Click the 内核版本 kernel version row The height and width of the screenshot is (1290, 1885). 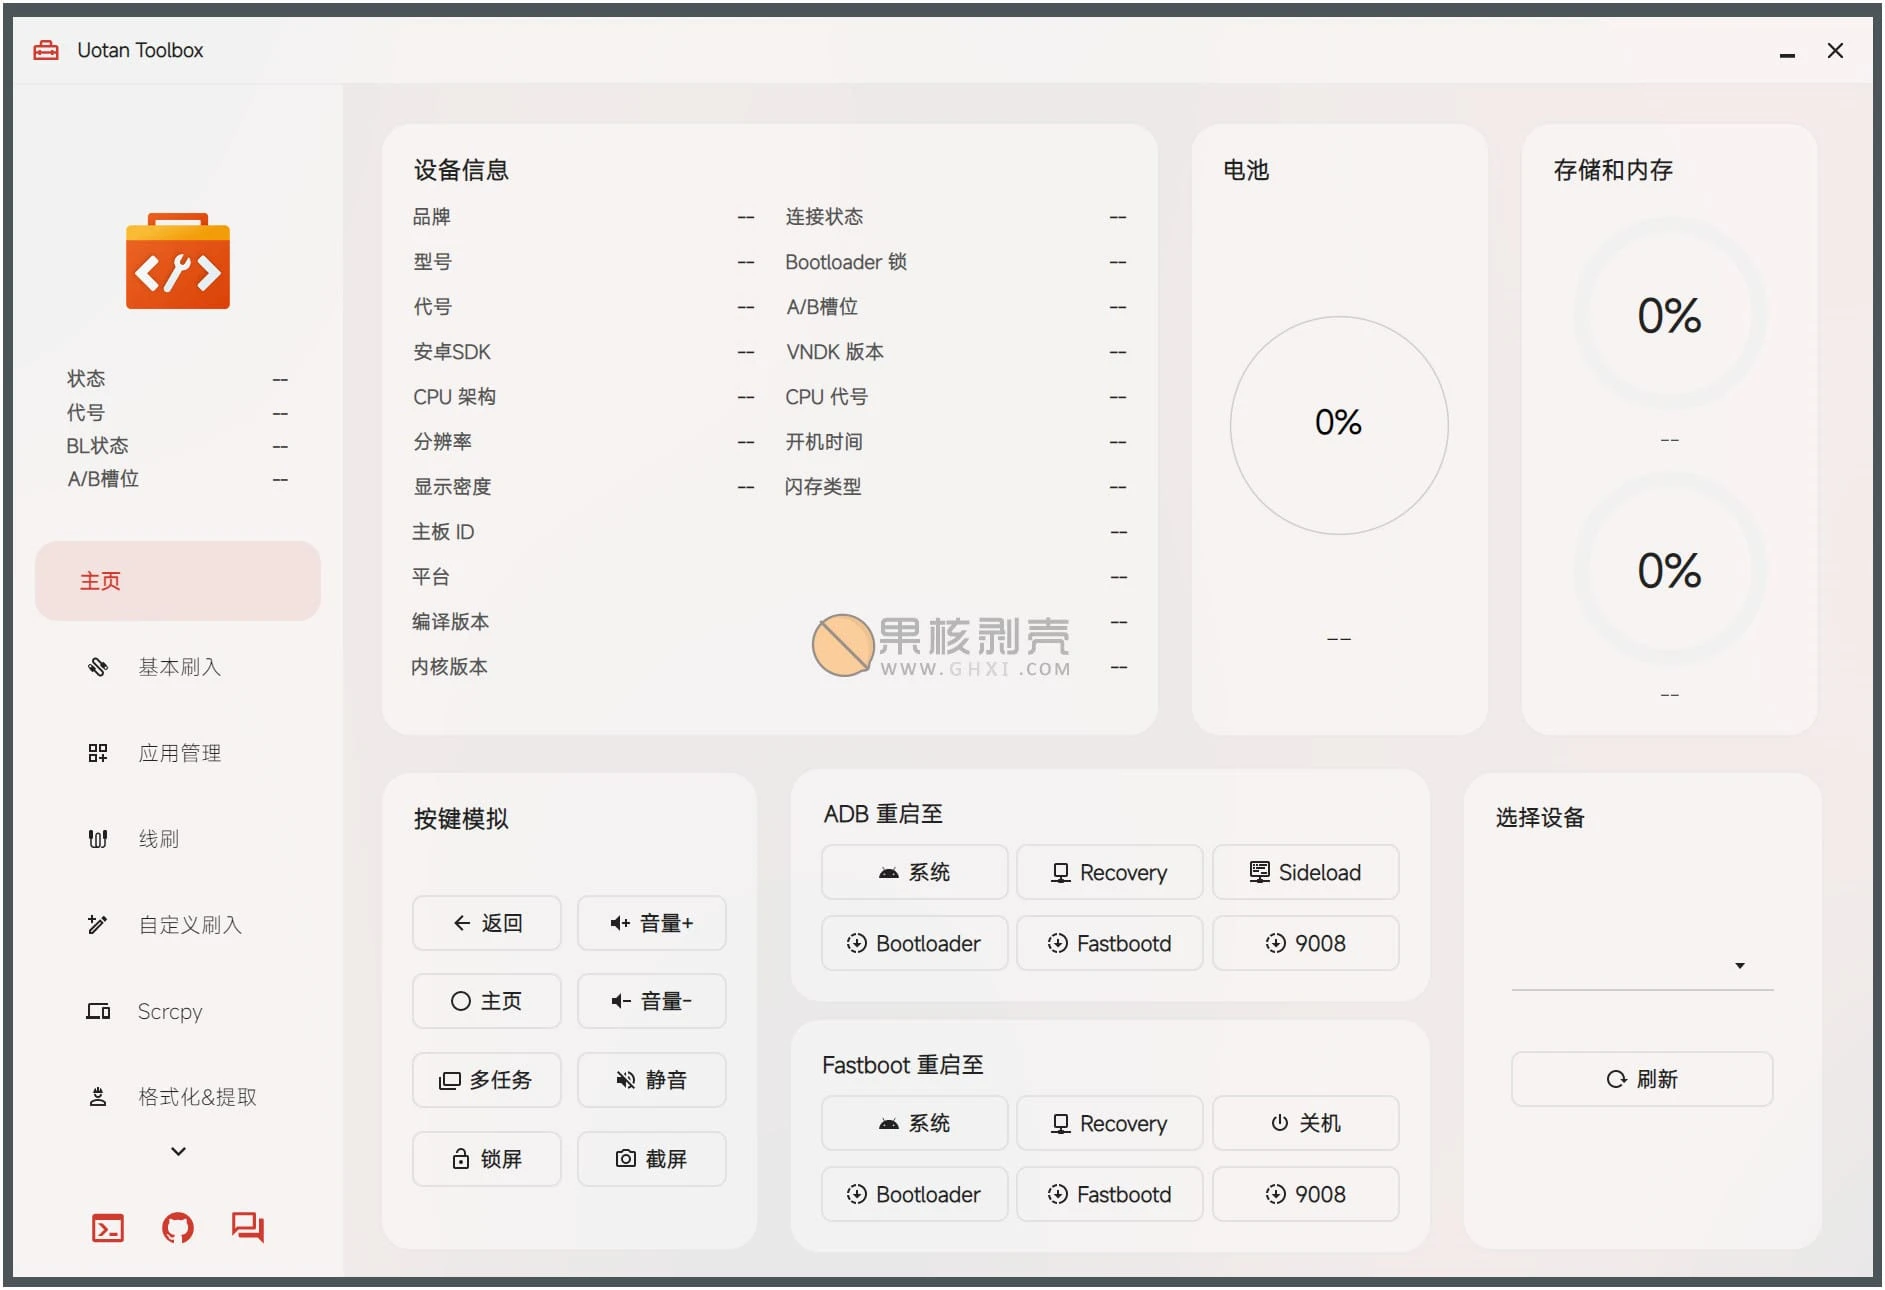coord(769,667)
